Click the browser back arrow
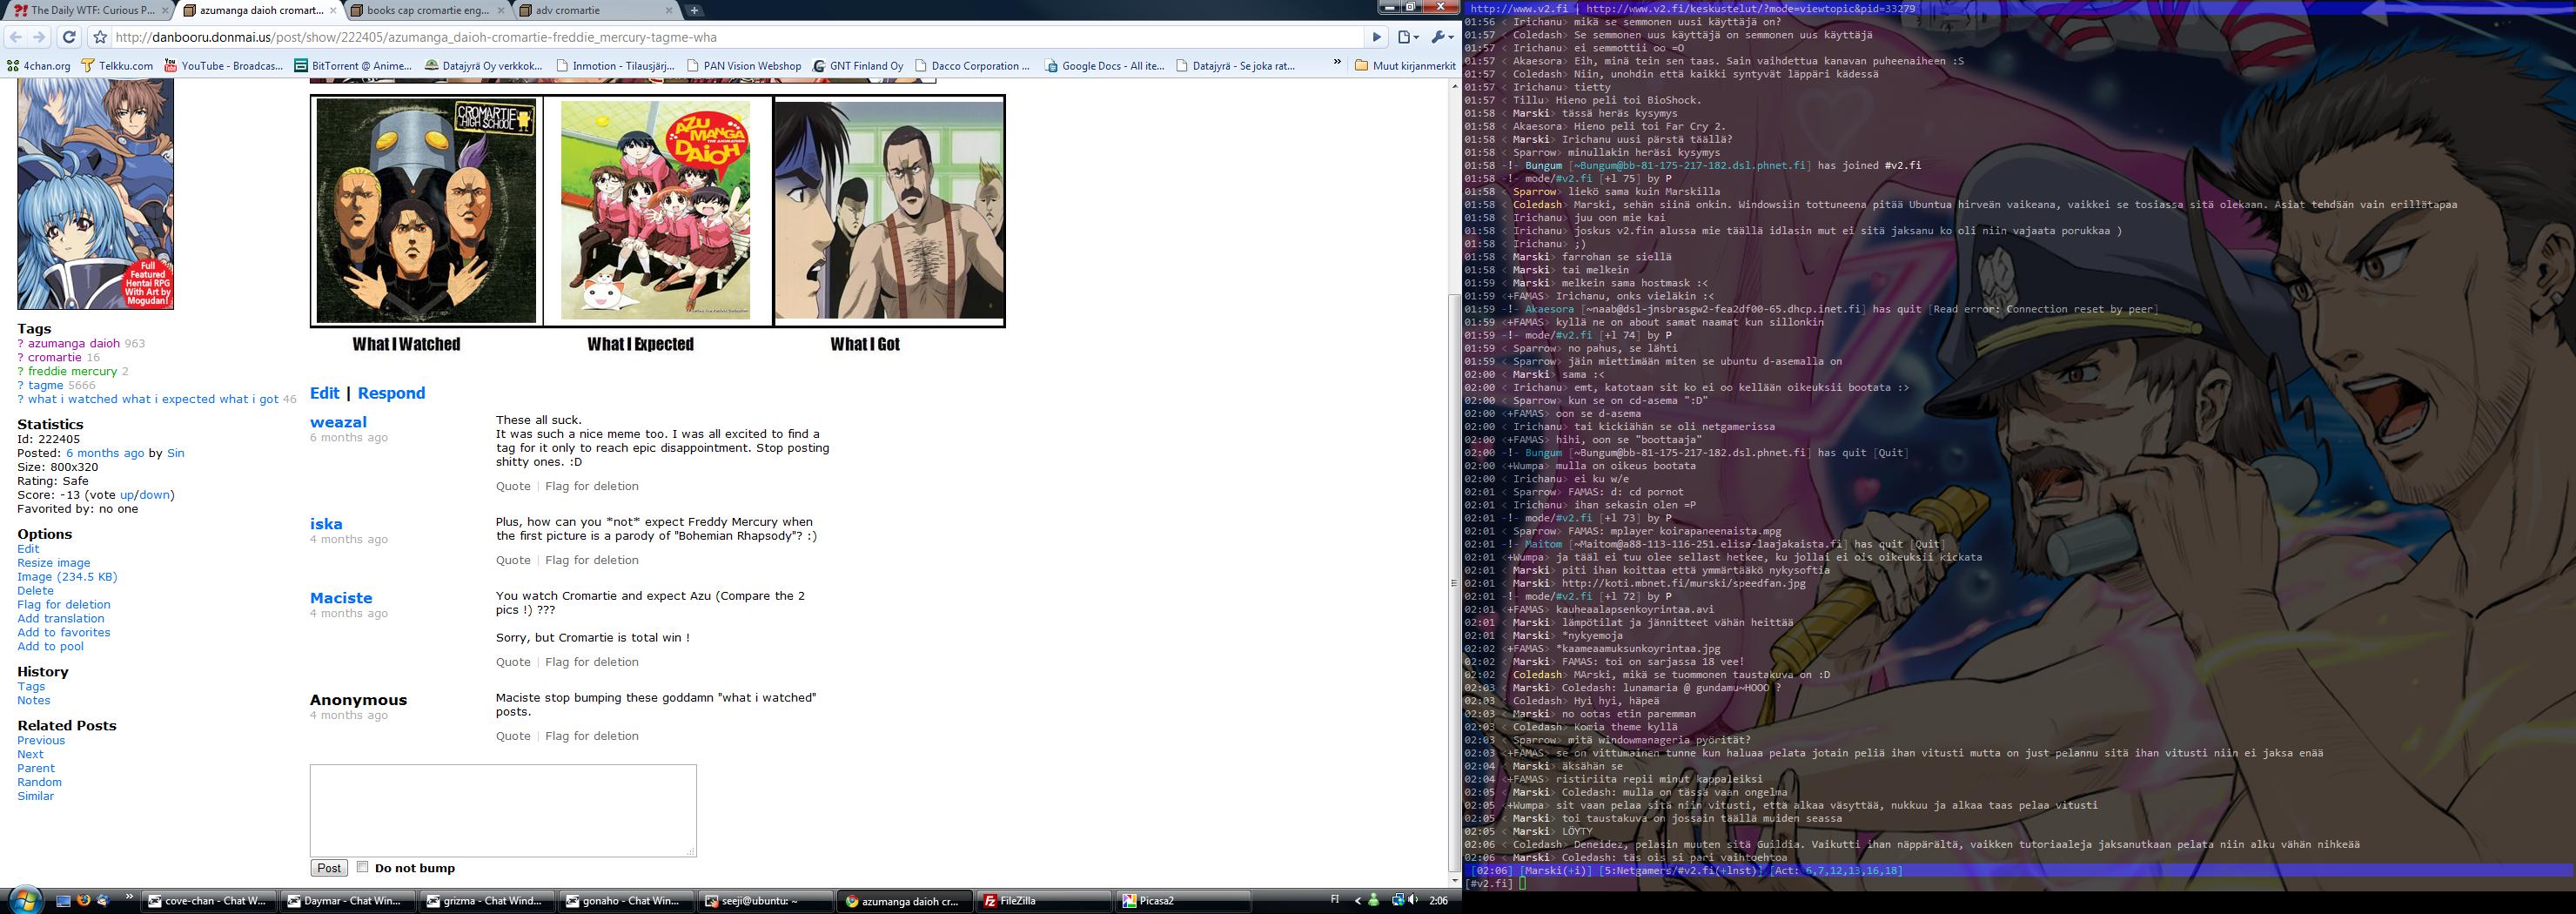 point(15,37)
